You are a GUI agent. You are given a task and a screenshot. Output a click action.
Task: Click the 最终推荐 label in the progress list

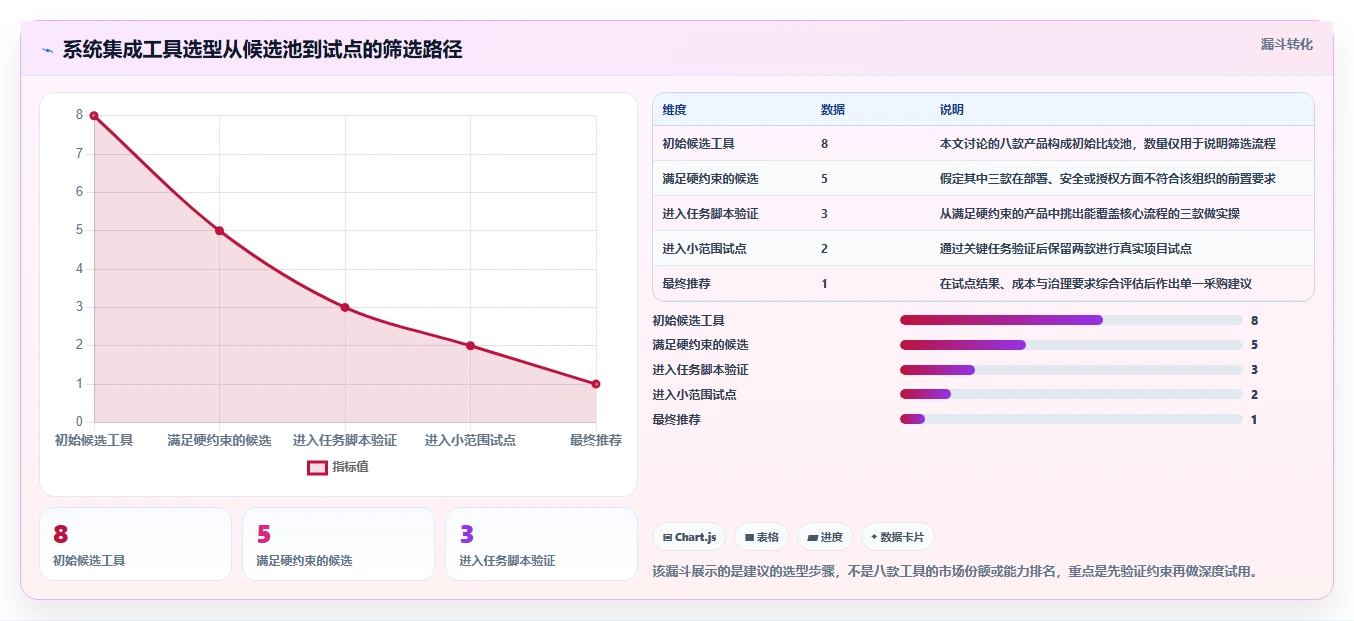(x=676, y=420)
